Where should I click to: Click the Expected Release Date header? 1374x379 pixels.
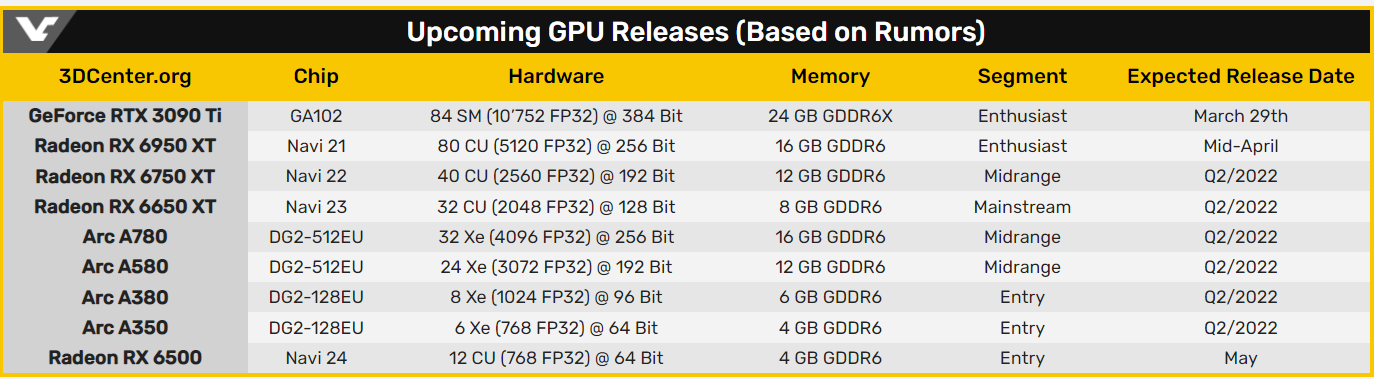[1240, 76]
